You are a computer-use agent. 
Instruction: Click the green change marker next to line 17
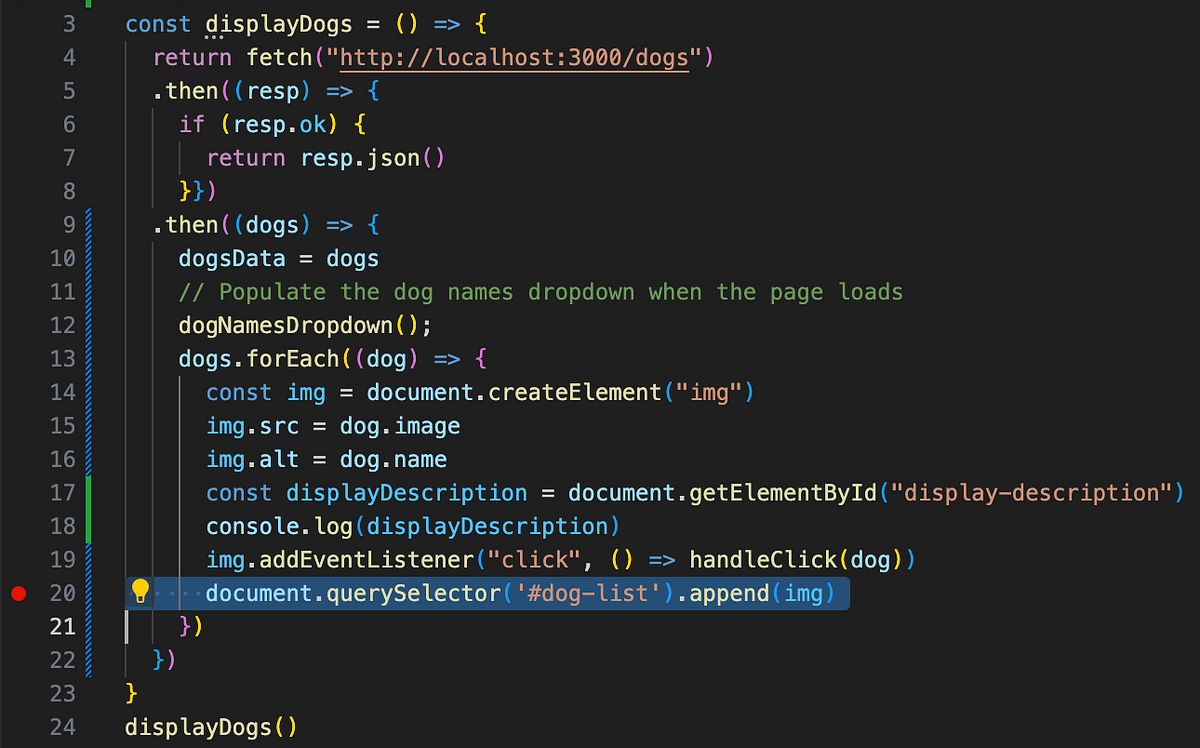pyautogui.click(x=90, y=492)
